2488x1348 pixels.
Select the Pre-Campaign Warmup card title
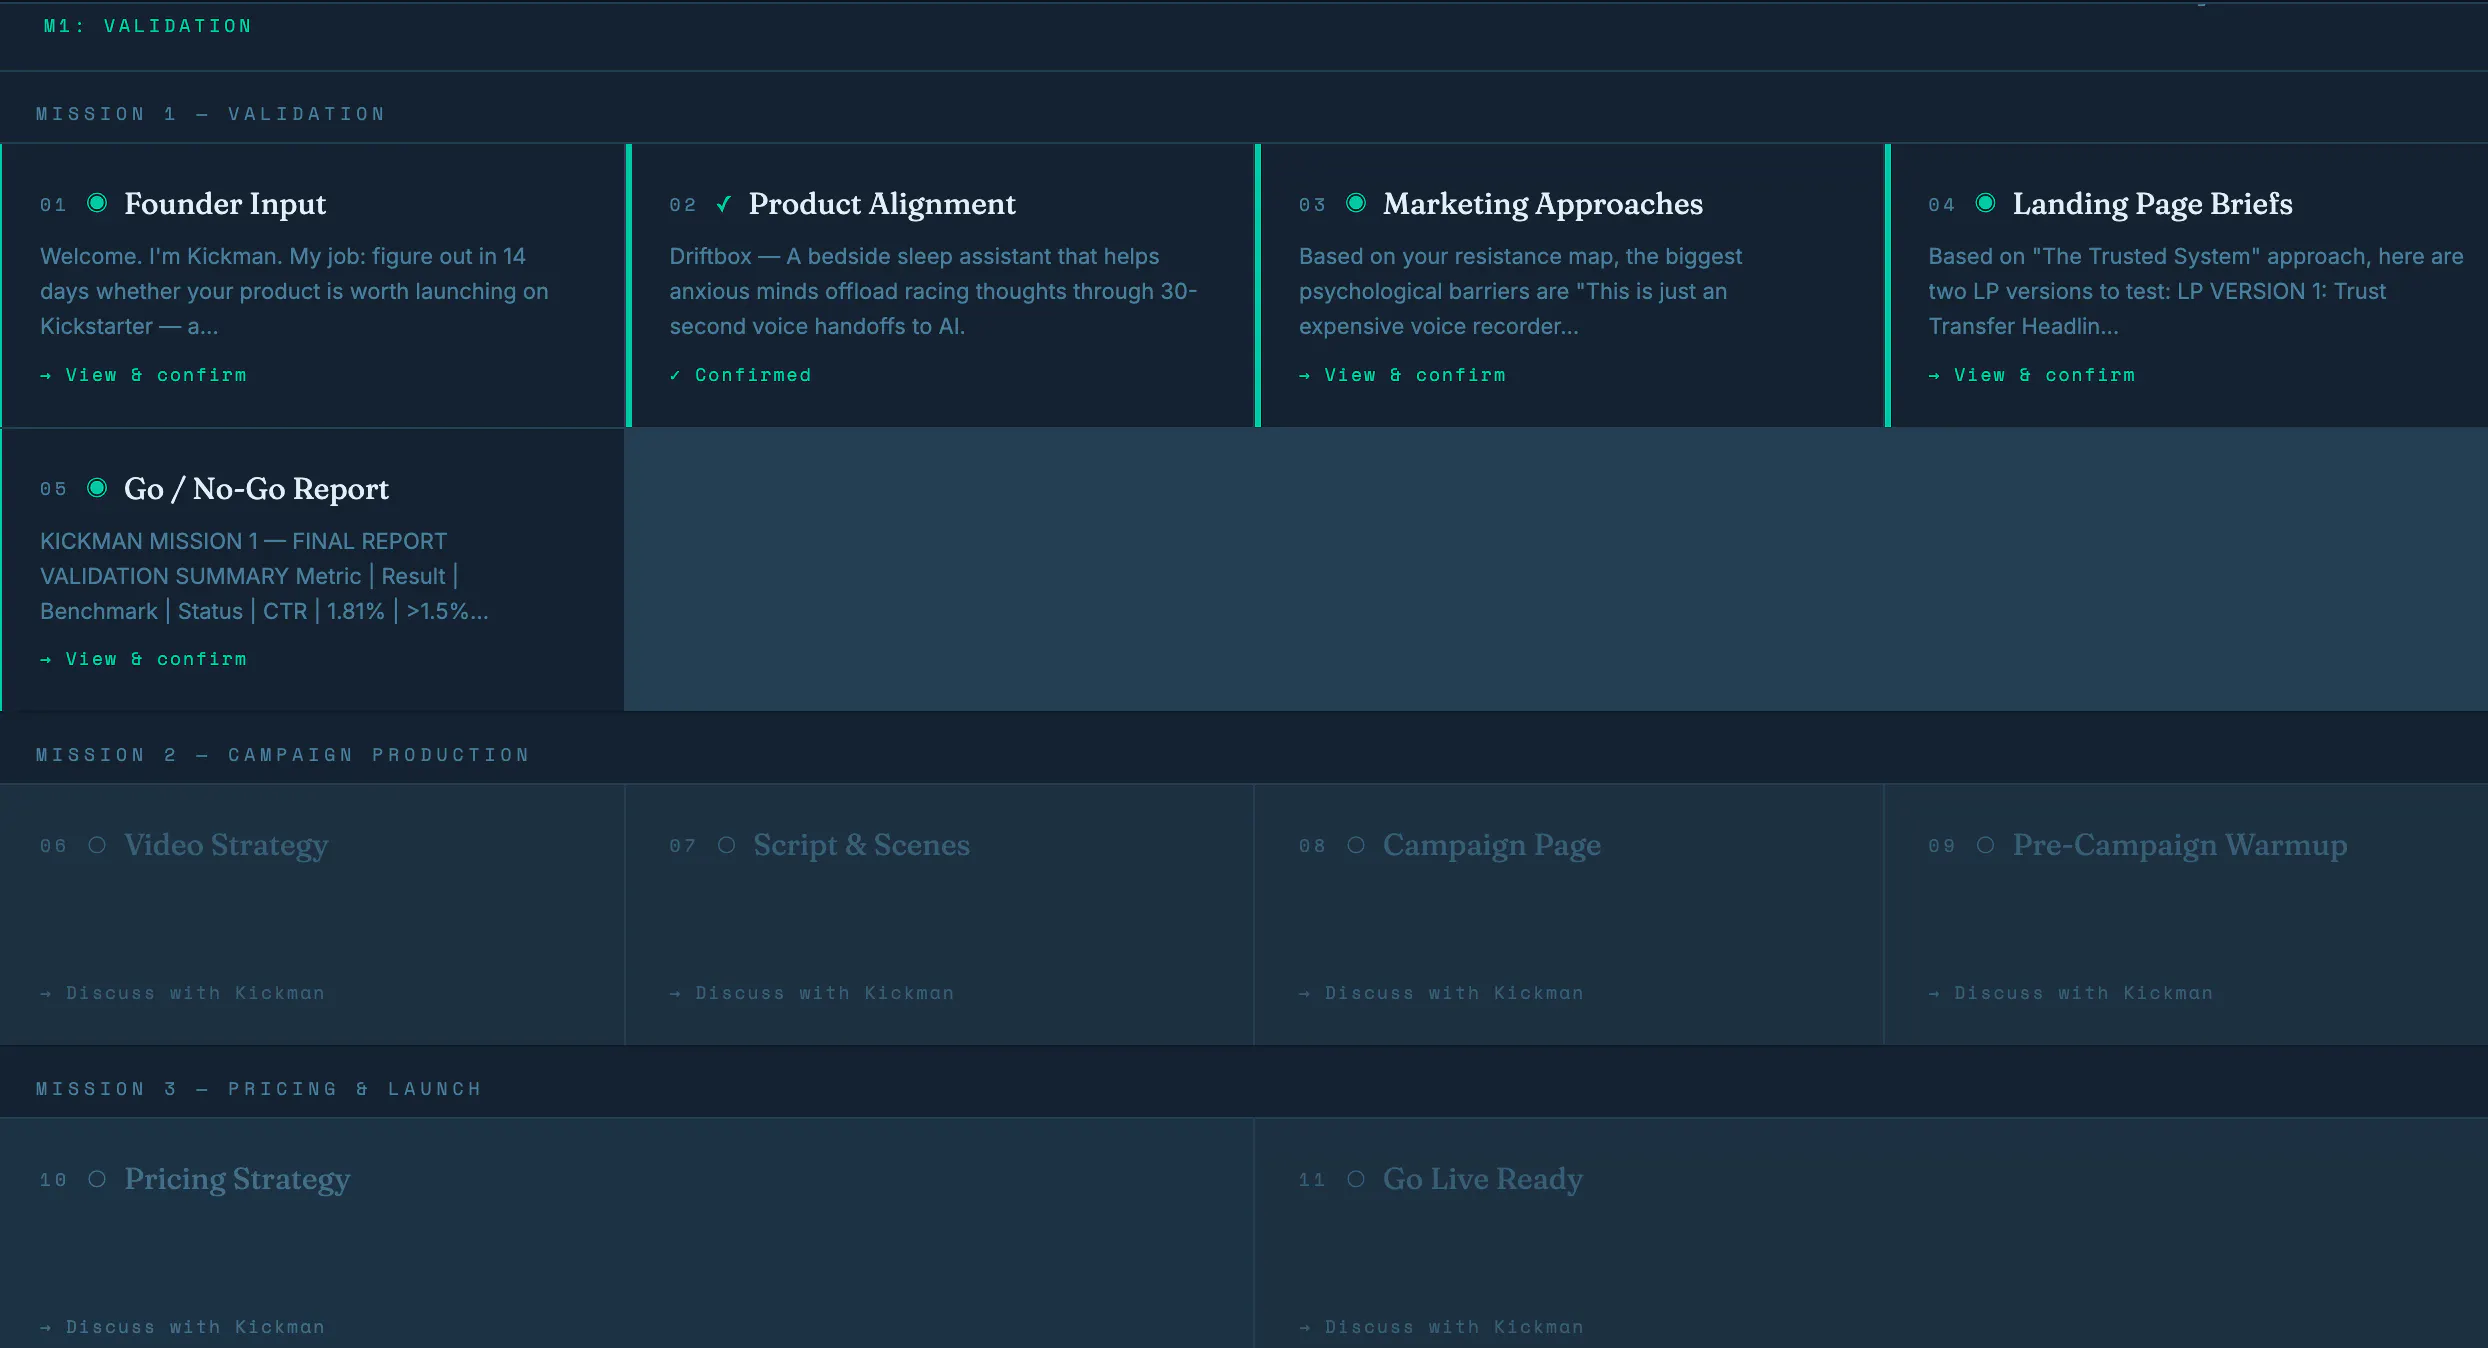click(2180, 845)
